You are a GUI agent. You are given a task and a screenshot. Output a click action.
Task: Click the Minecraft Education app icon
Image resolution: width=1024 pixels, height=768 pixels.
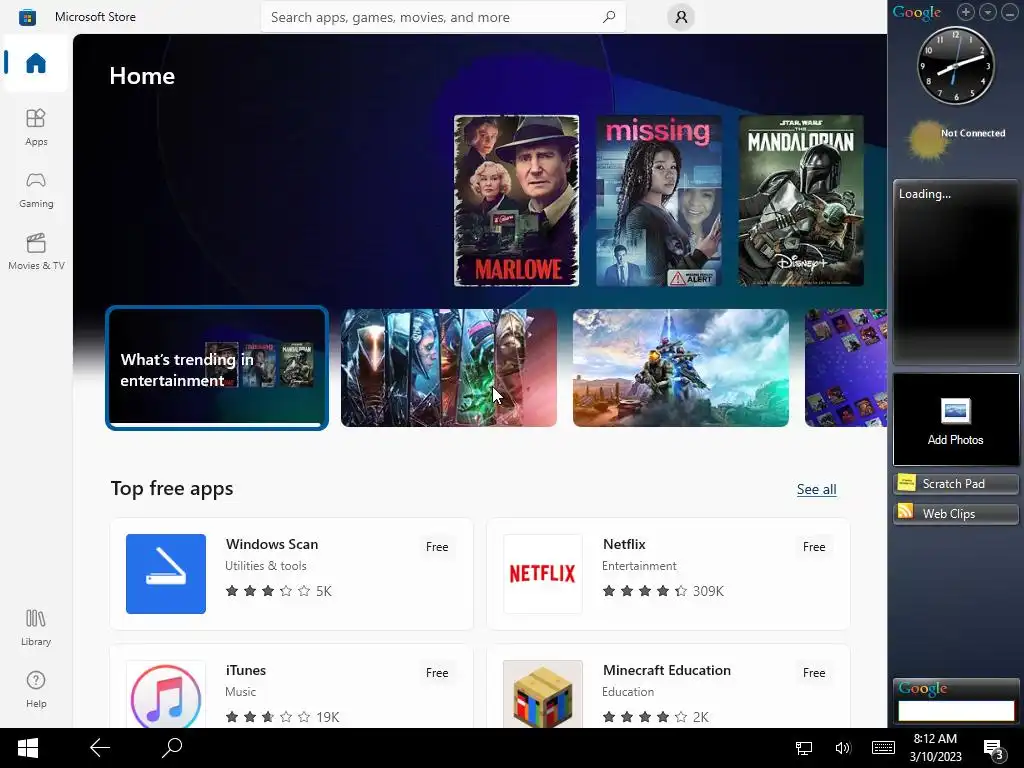(543, 694)
